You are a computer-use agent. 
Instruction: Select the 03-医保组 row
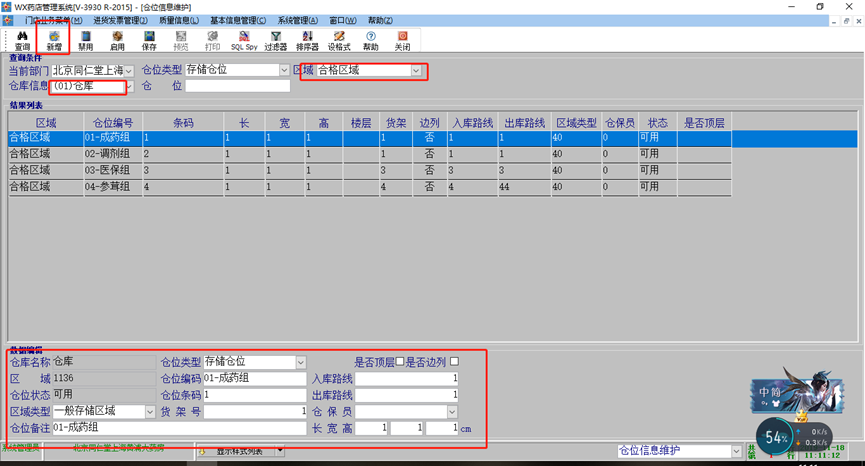click(x=370, y=170)
